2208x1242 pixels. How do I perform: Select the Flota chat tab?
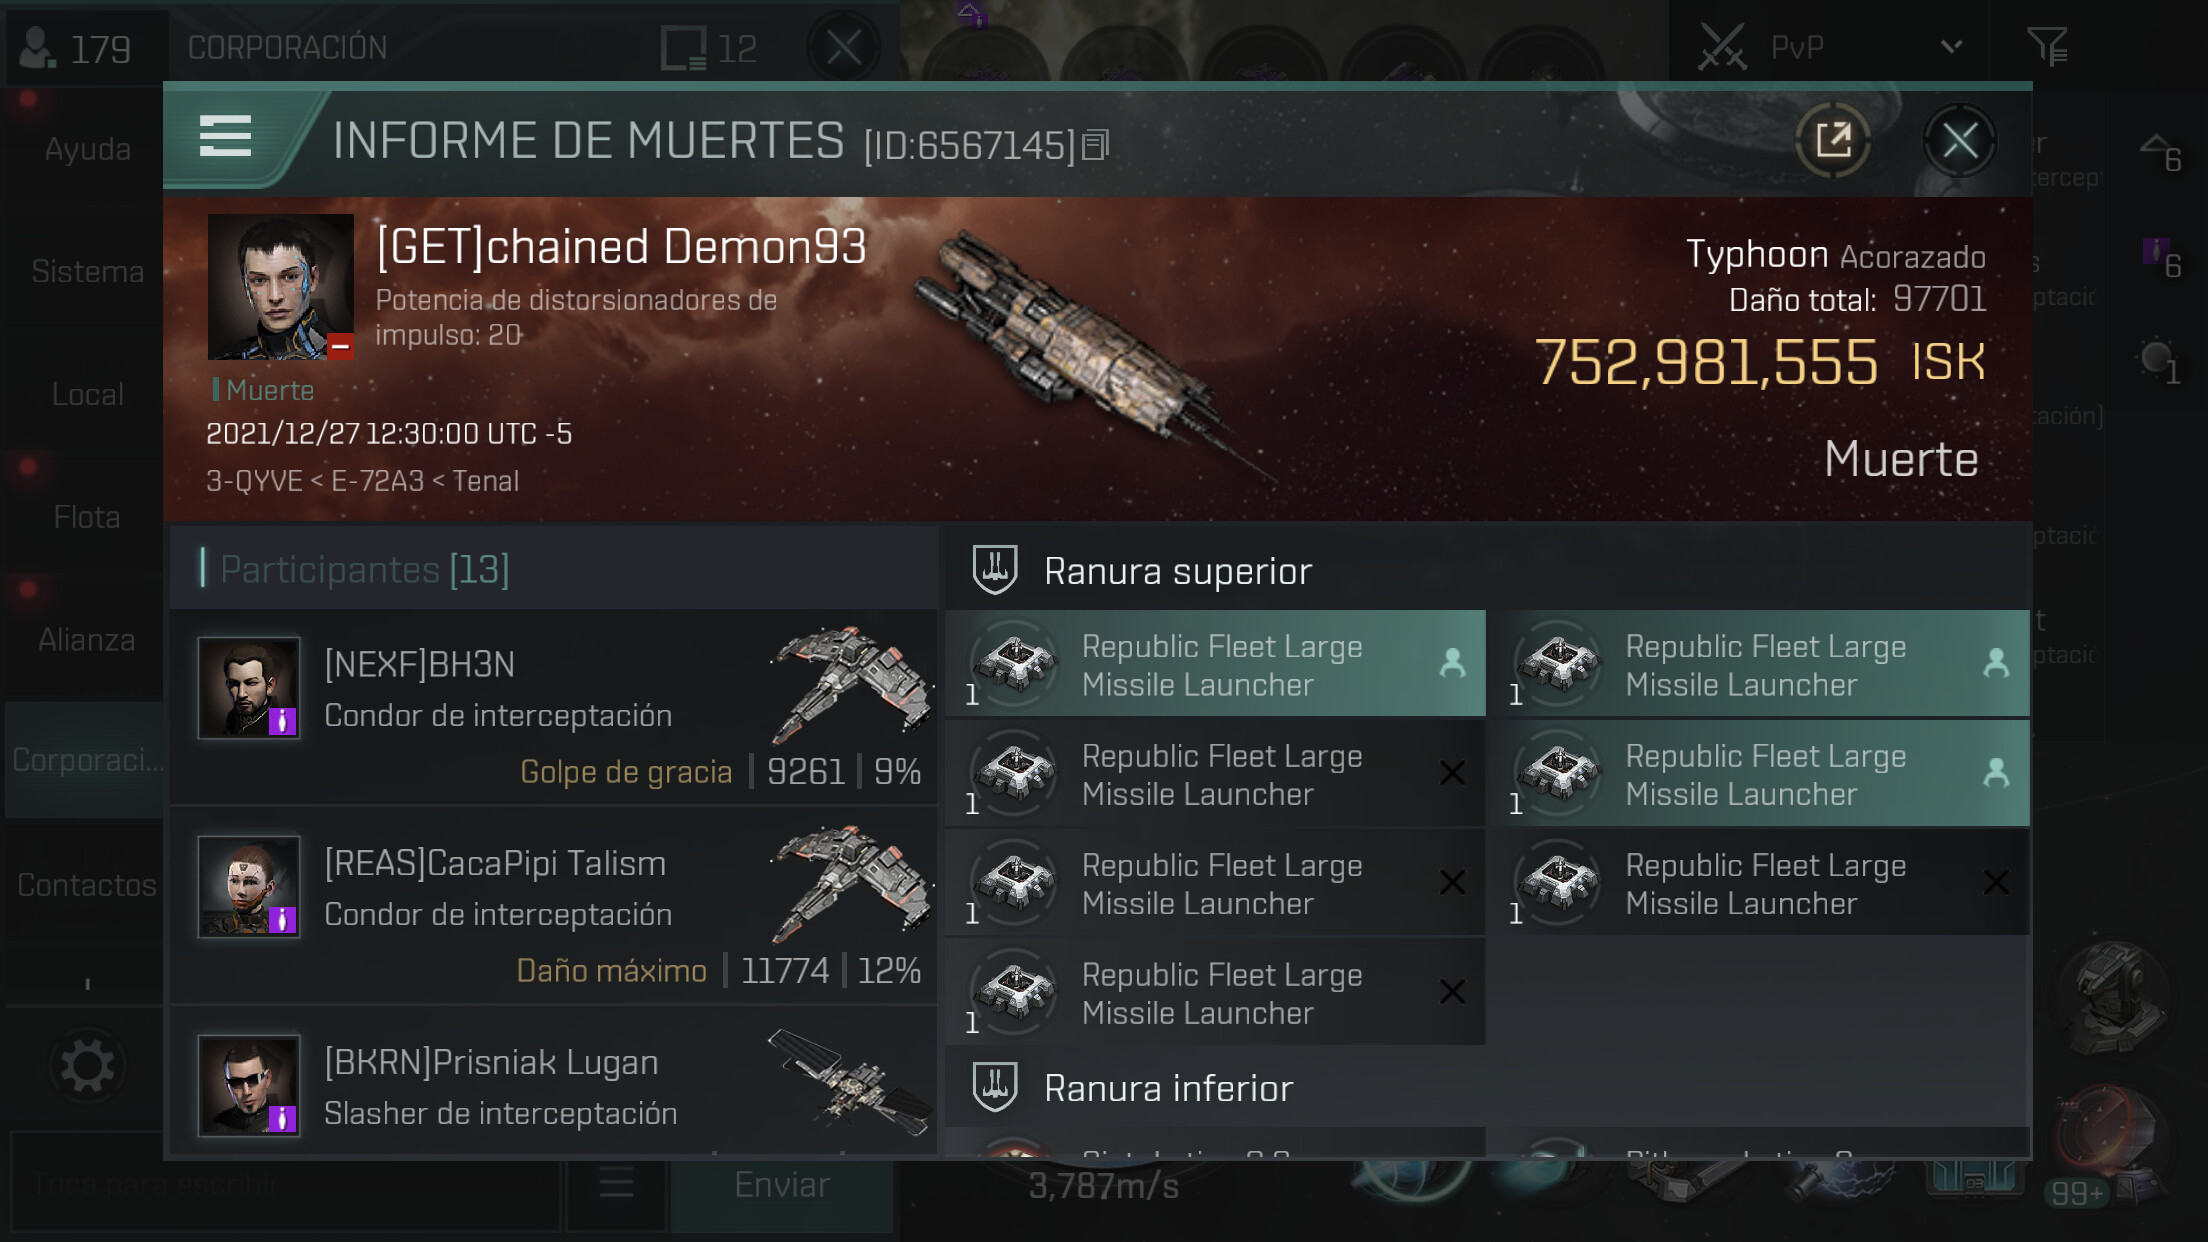87,517
